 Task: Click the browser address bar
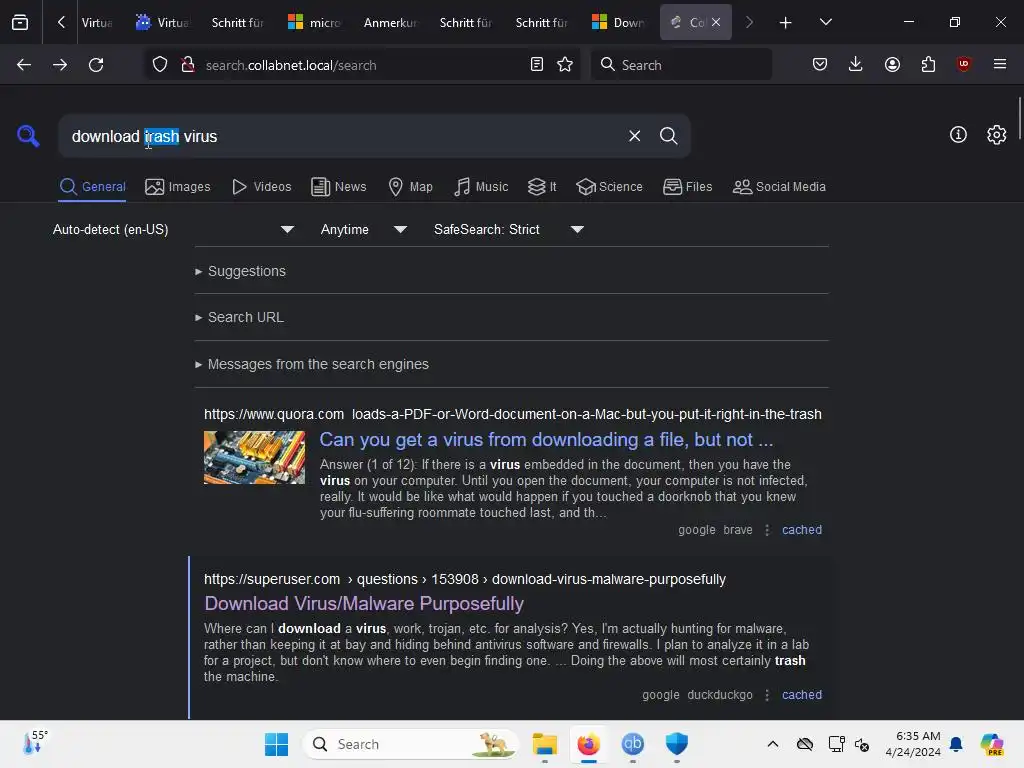click(362, 65)
